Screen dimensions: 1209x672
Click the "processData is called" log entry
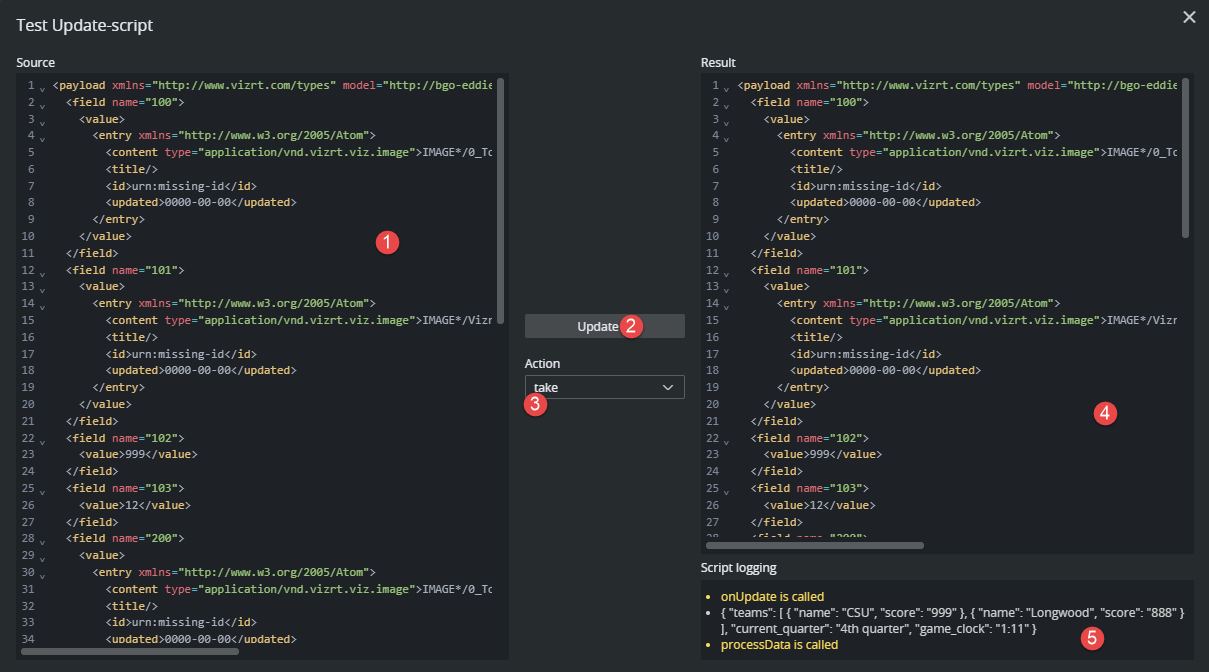pyautogui.click(x=779, y=645)
